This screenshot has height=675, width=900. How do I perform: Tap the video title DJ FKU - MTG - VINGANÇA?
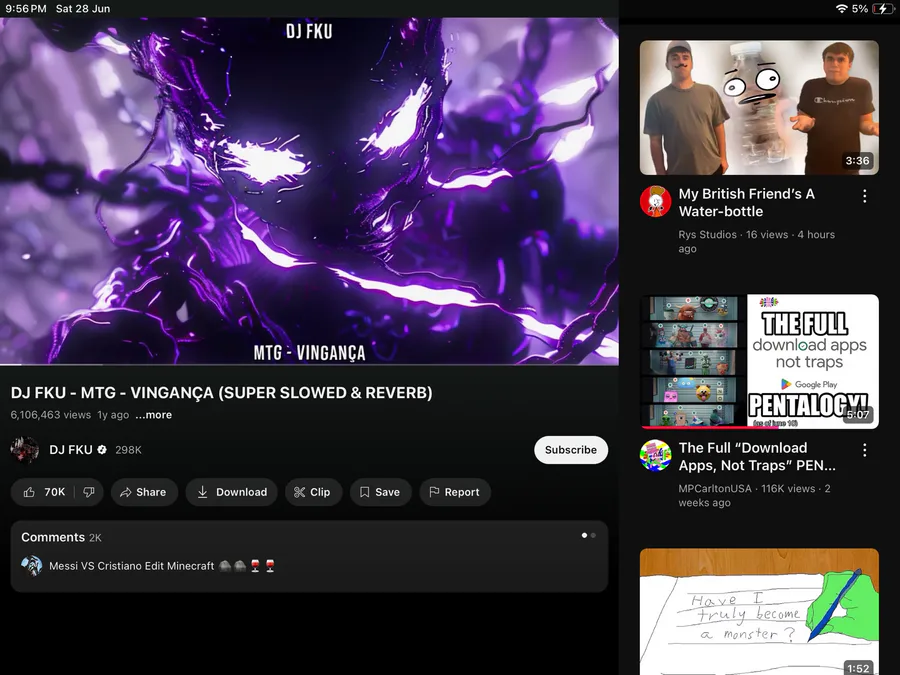(222, 393)
